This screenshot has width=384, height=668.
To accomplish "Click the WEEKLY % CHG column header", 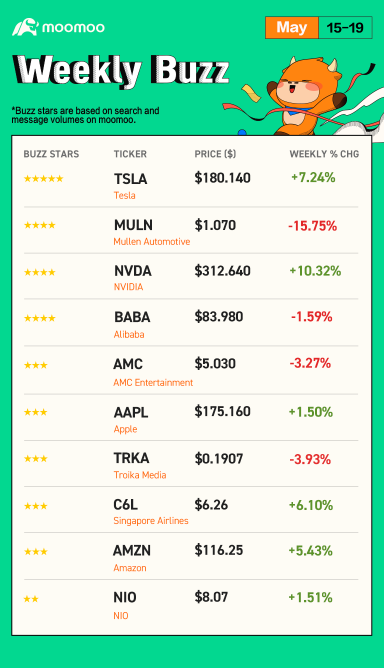I will click(x=324, y=154).
